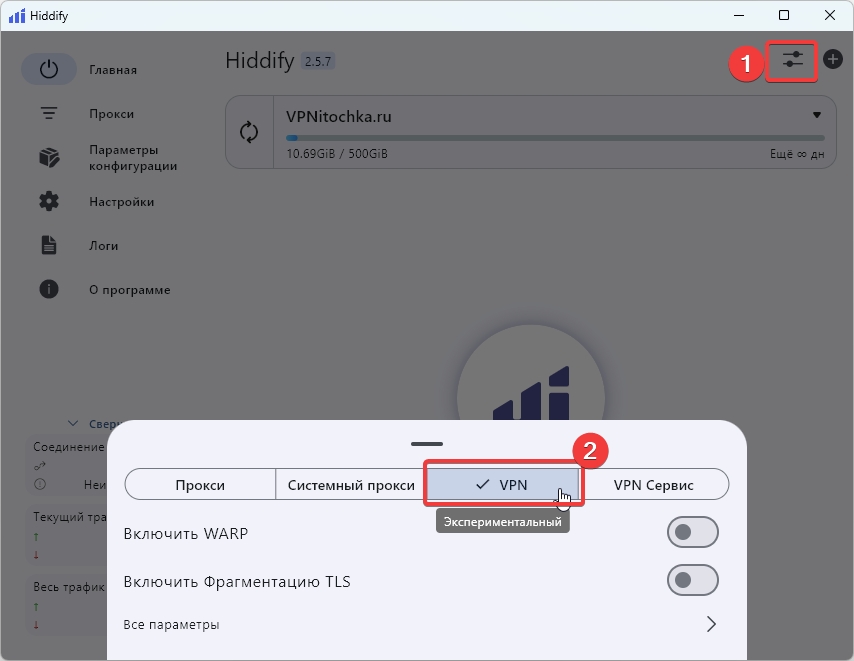
Task: Choose the VPN mode segment
Action: point(502,485)
